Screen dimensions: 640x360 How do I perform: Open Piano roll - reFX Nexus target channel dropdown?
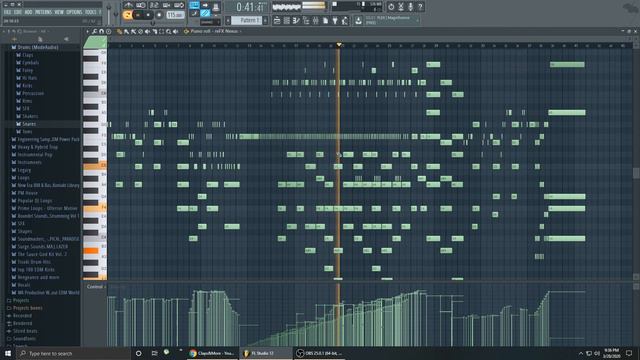[216, 31]
